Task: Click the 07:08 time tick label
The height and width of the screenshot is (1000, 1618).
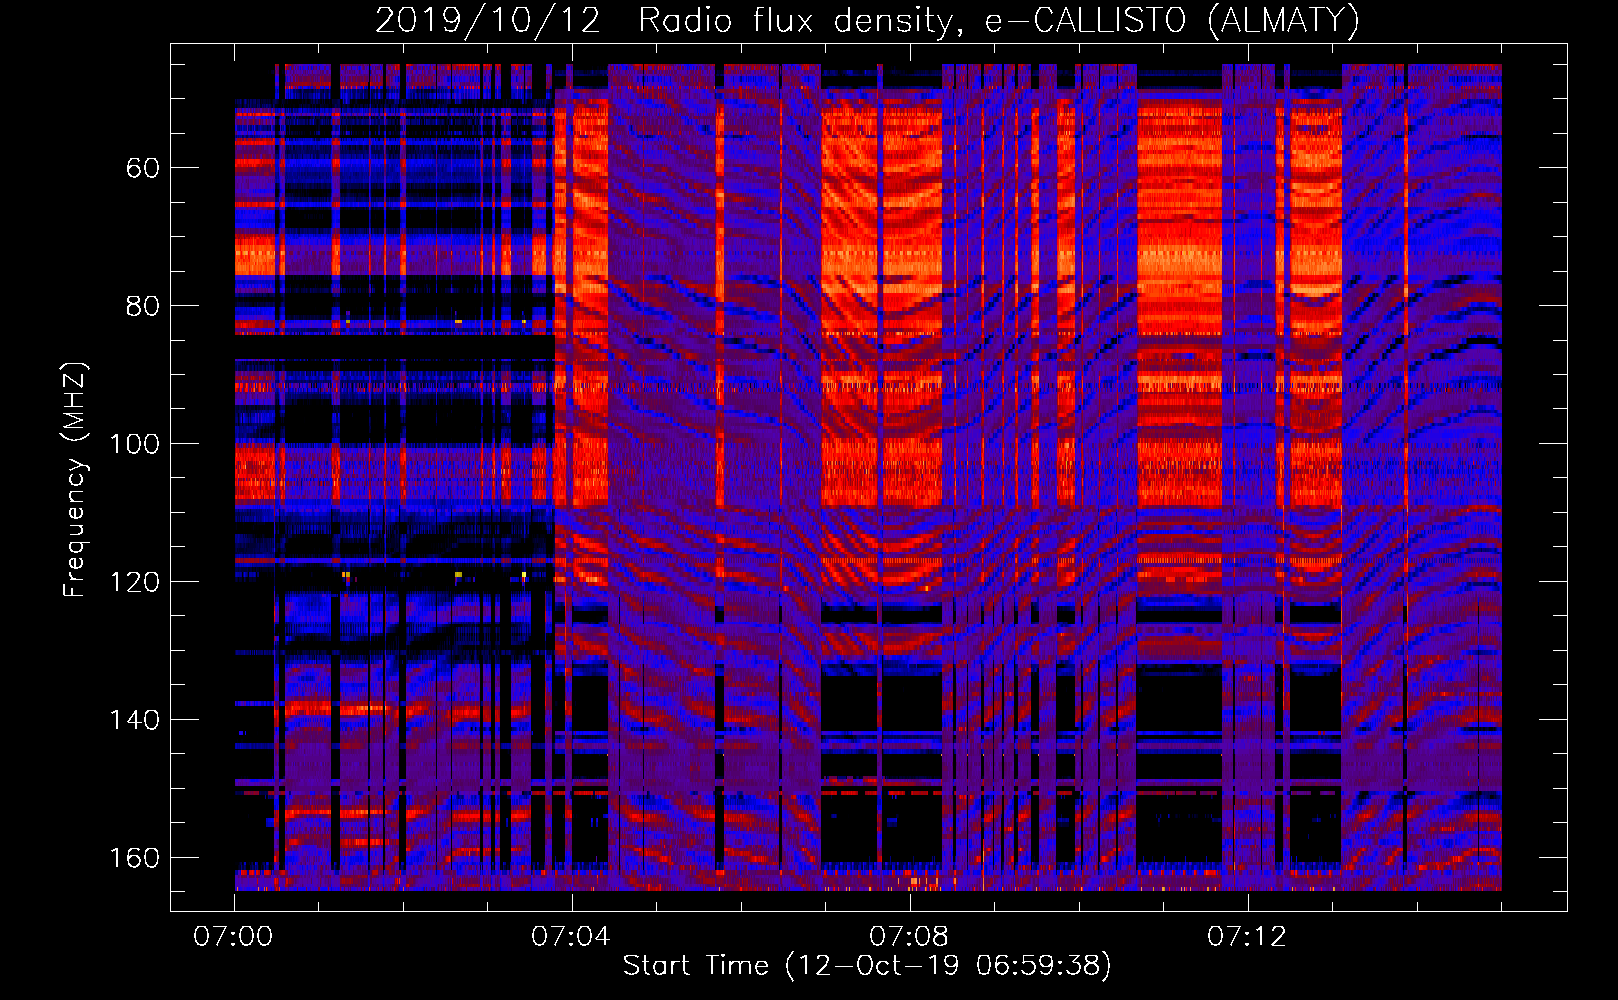Action: [908, 937]
